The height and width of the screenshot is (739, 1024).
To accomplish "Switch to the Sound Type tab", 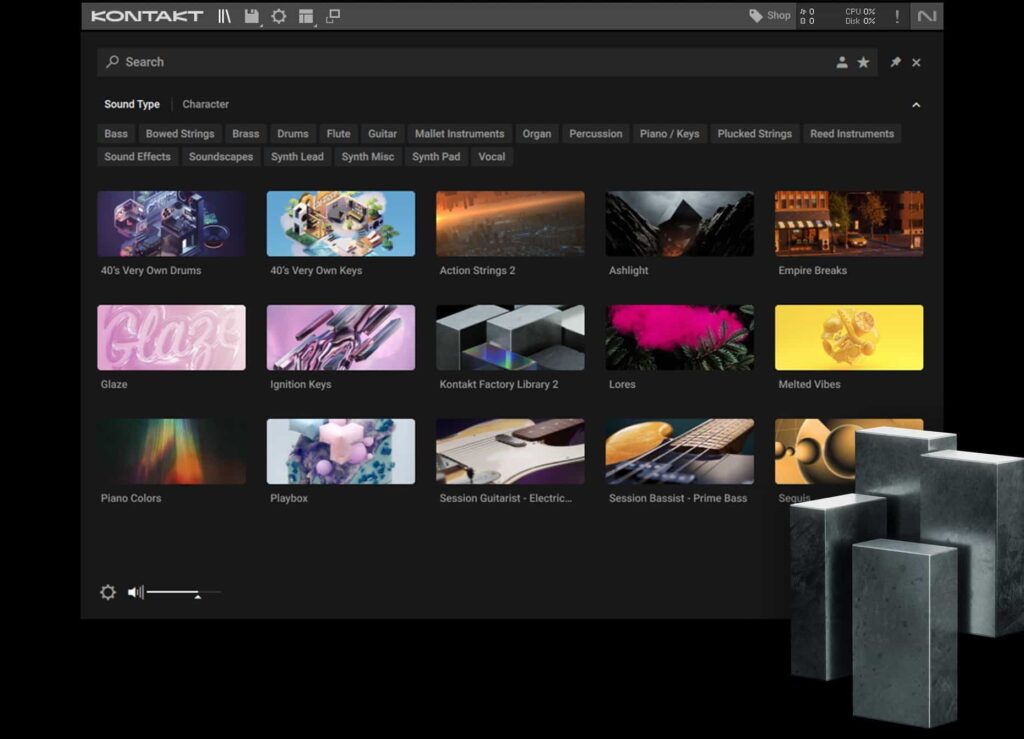I will click(x=131, y=104).
